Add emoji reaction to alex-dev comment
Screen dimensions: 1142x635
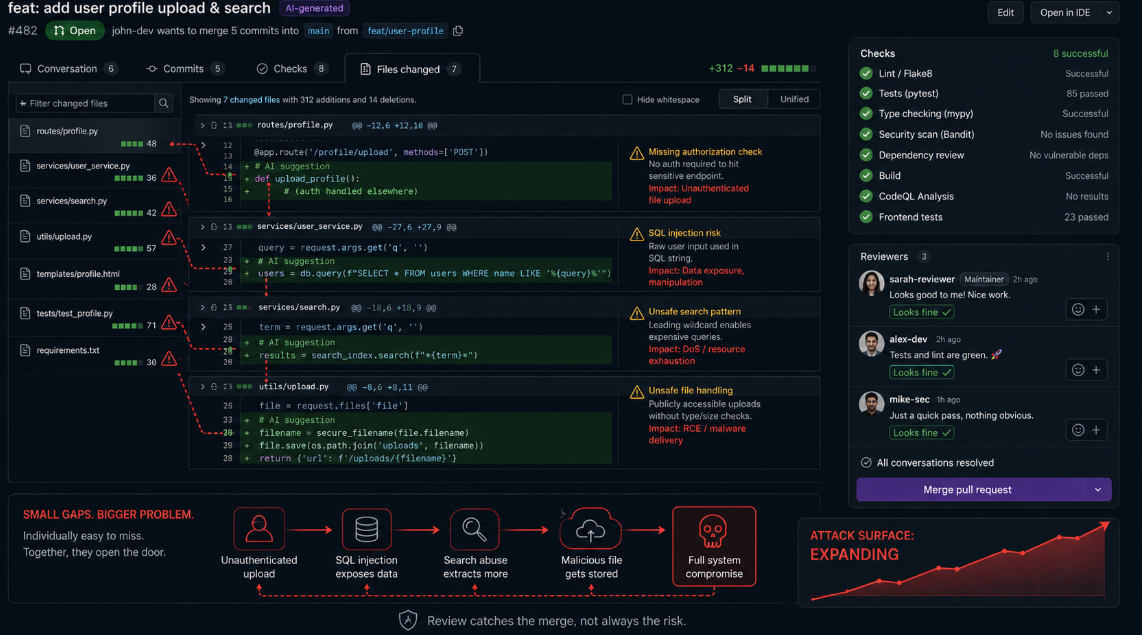[1078, 370]
